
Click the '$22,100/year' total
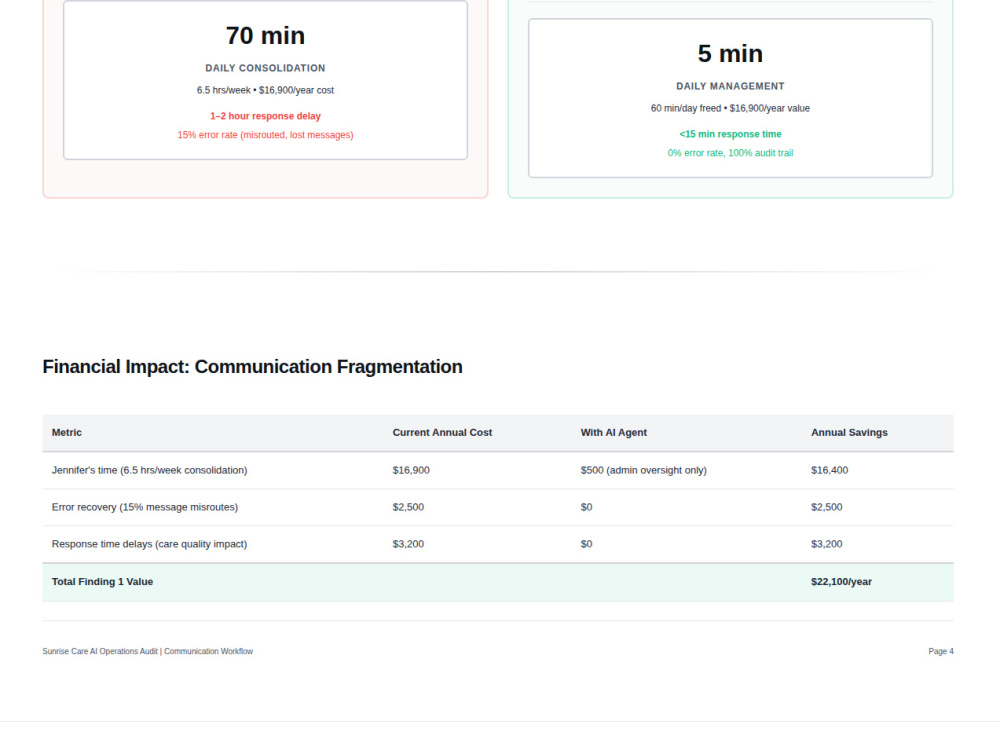(841, 582)
